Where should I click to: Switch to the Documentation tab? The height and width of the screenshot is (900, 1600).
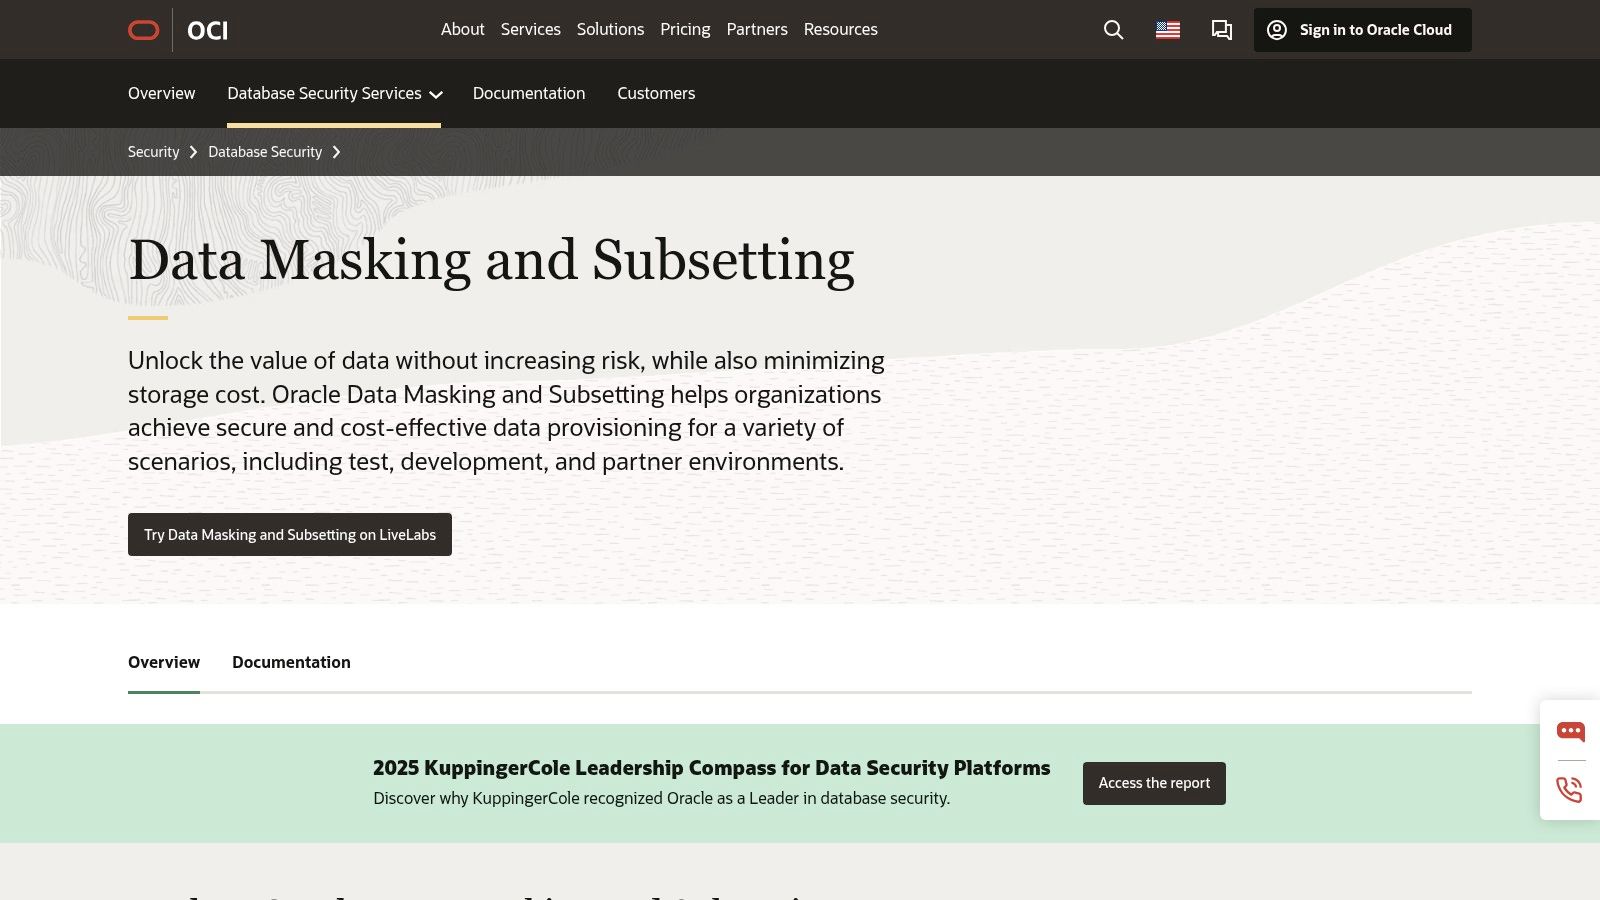click(x=291, y=662)
